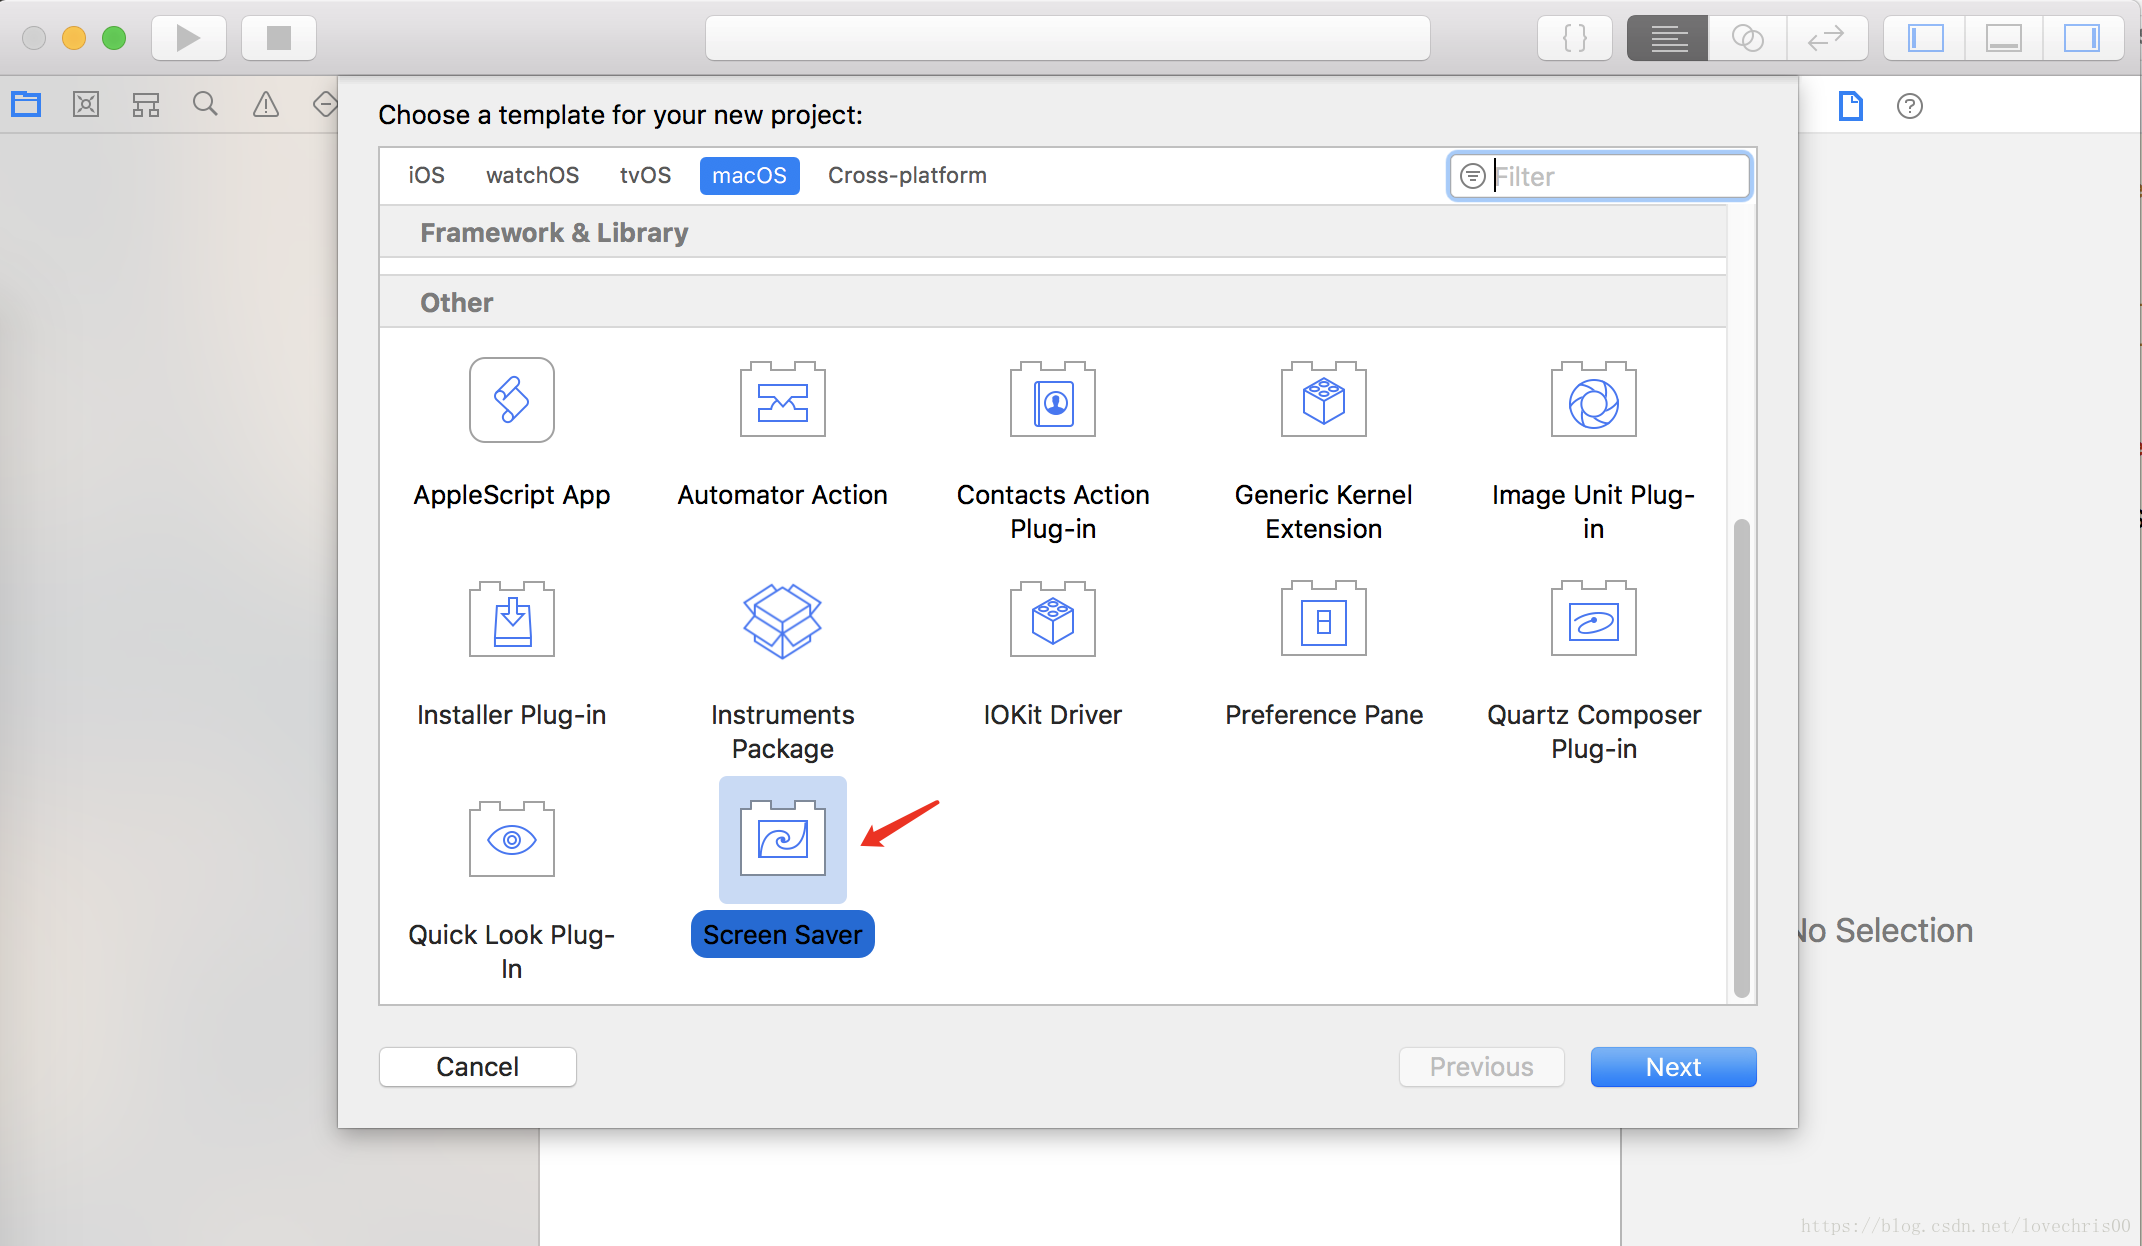Viewport: 2142px width, 1246px height.
Task: Switch to the iOS platform tab
Action: click(x=426, y=176)
